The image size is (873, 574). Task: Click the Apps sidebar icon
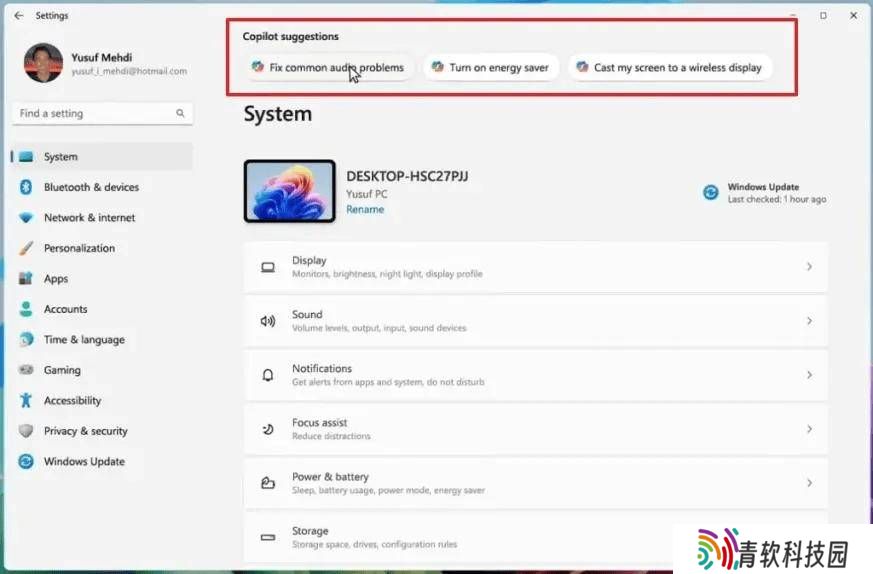click(x=26, y=278)
